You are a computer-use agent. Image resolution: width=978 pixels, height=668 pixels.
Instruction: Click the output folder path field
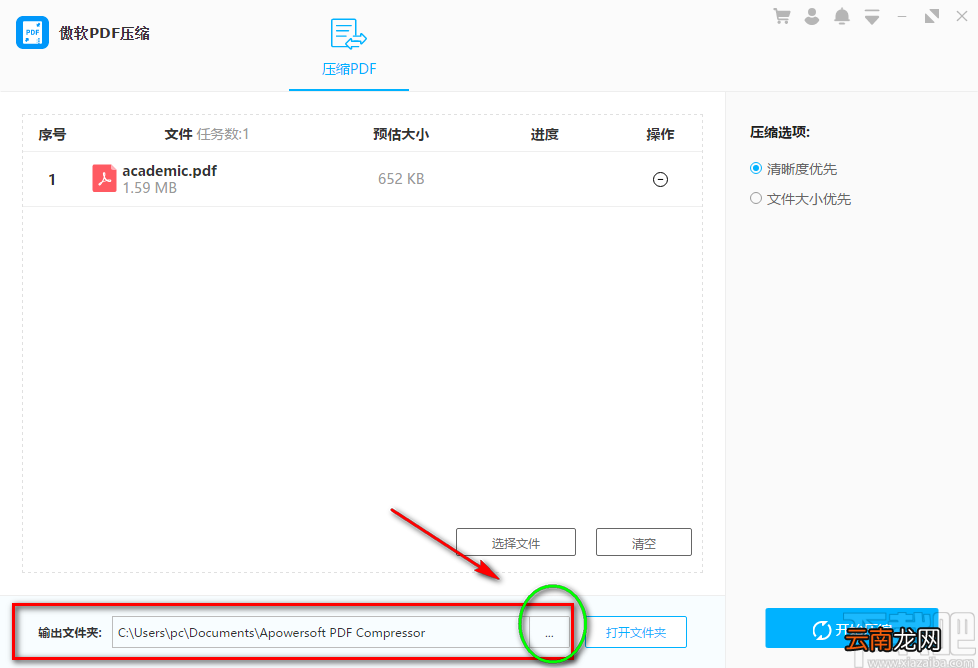pos(321,632)
